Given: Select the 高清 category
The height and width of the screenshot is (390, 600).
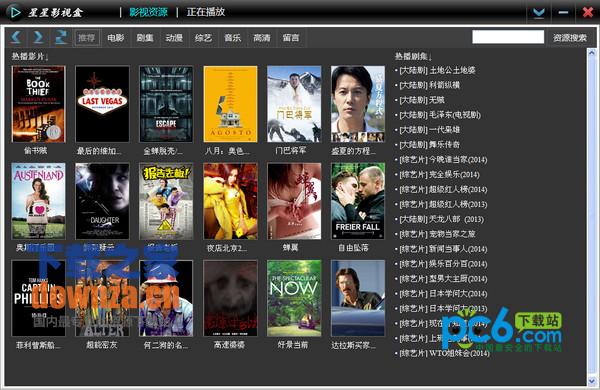Looking at the screenshot, I should [x=262, y=38].
